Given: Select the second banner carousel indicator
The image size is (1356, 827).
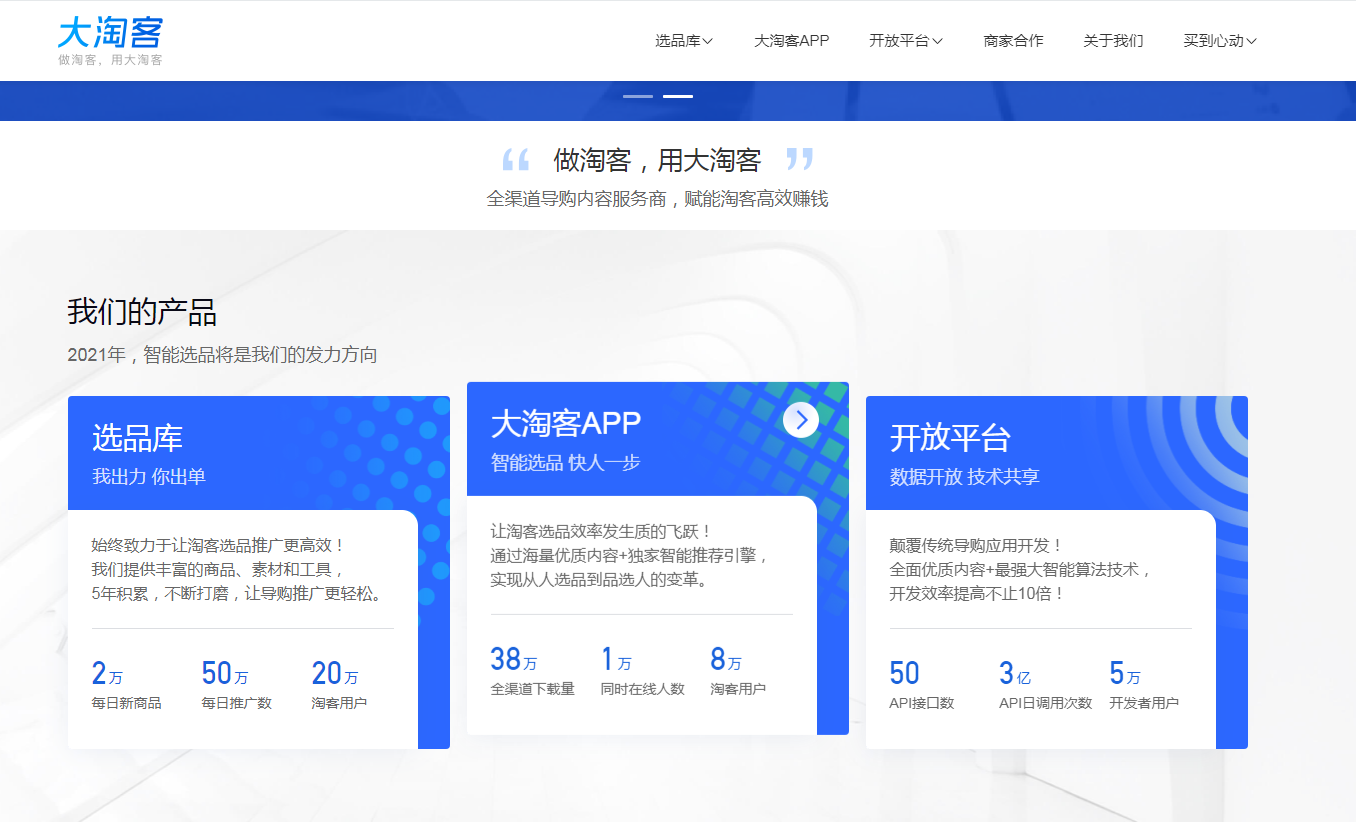Looking at the screenshot, I should [678, 96].
